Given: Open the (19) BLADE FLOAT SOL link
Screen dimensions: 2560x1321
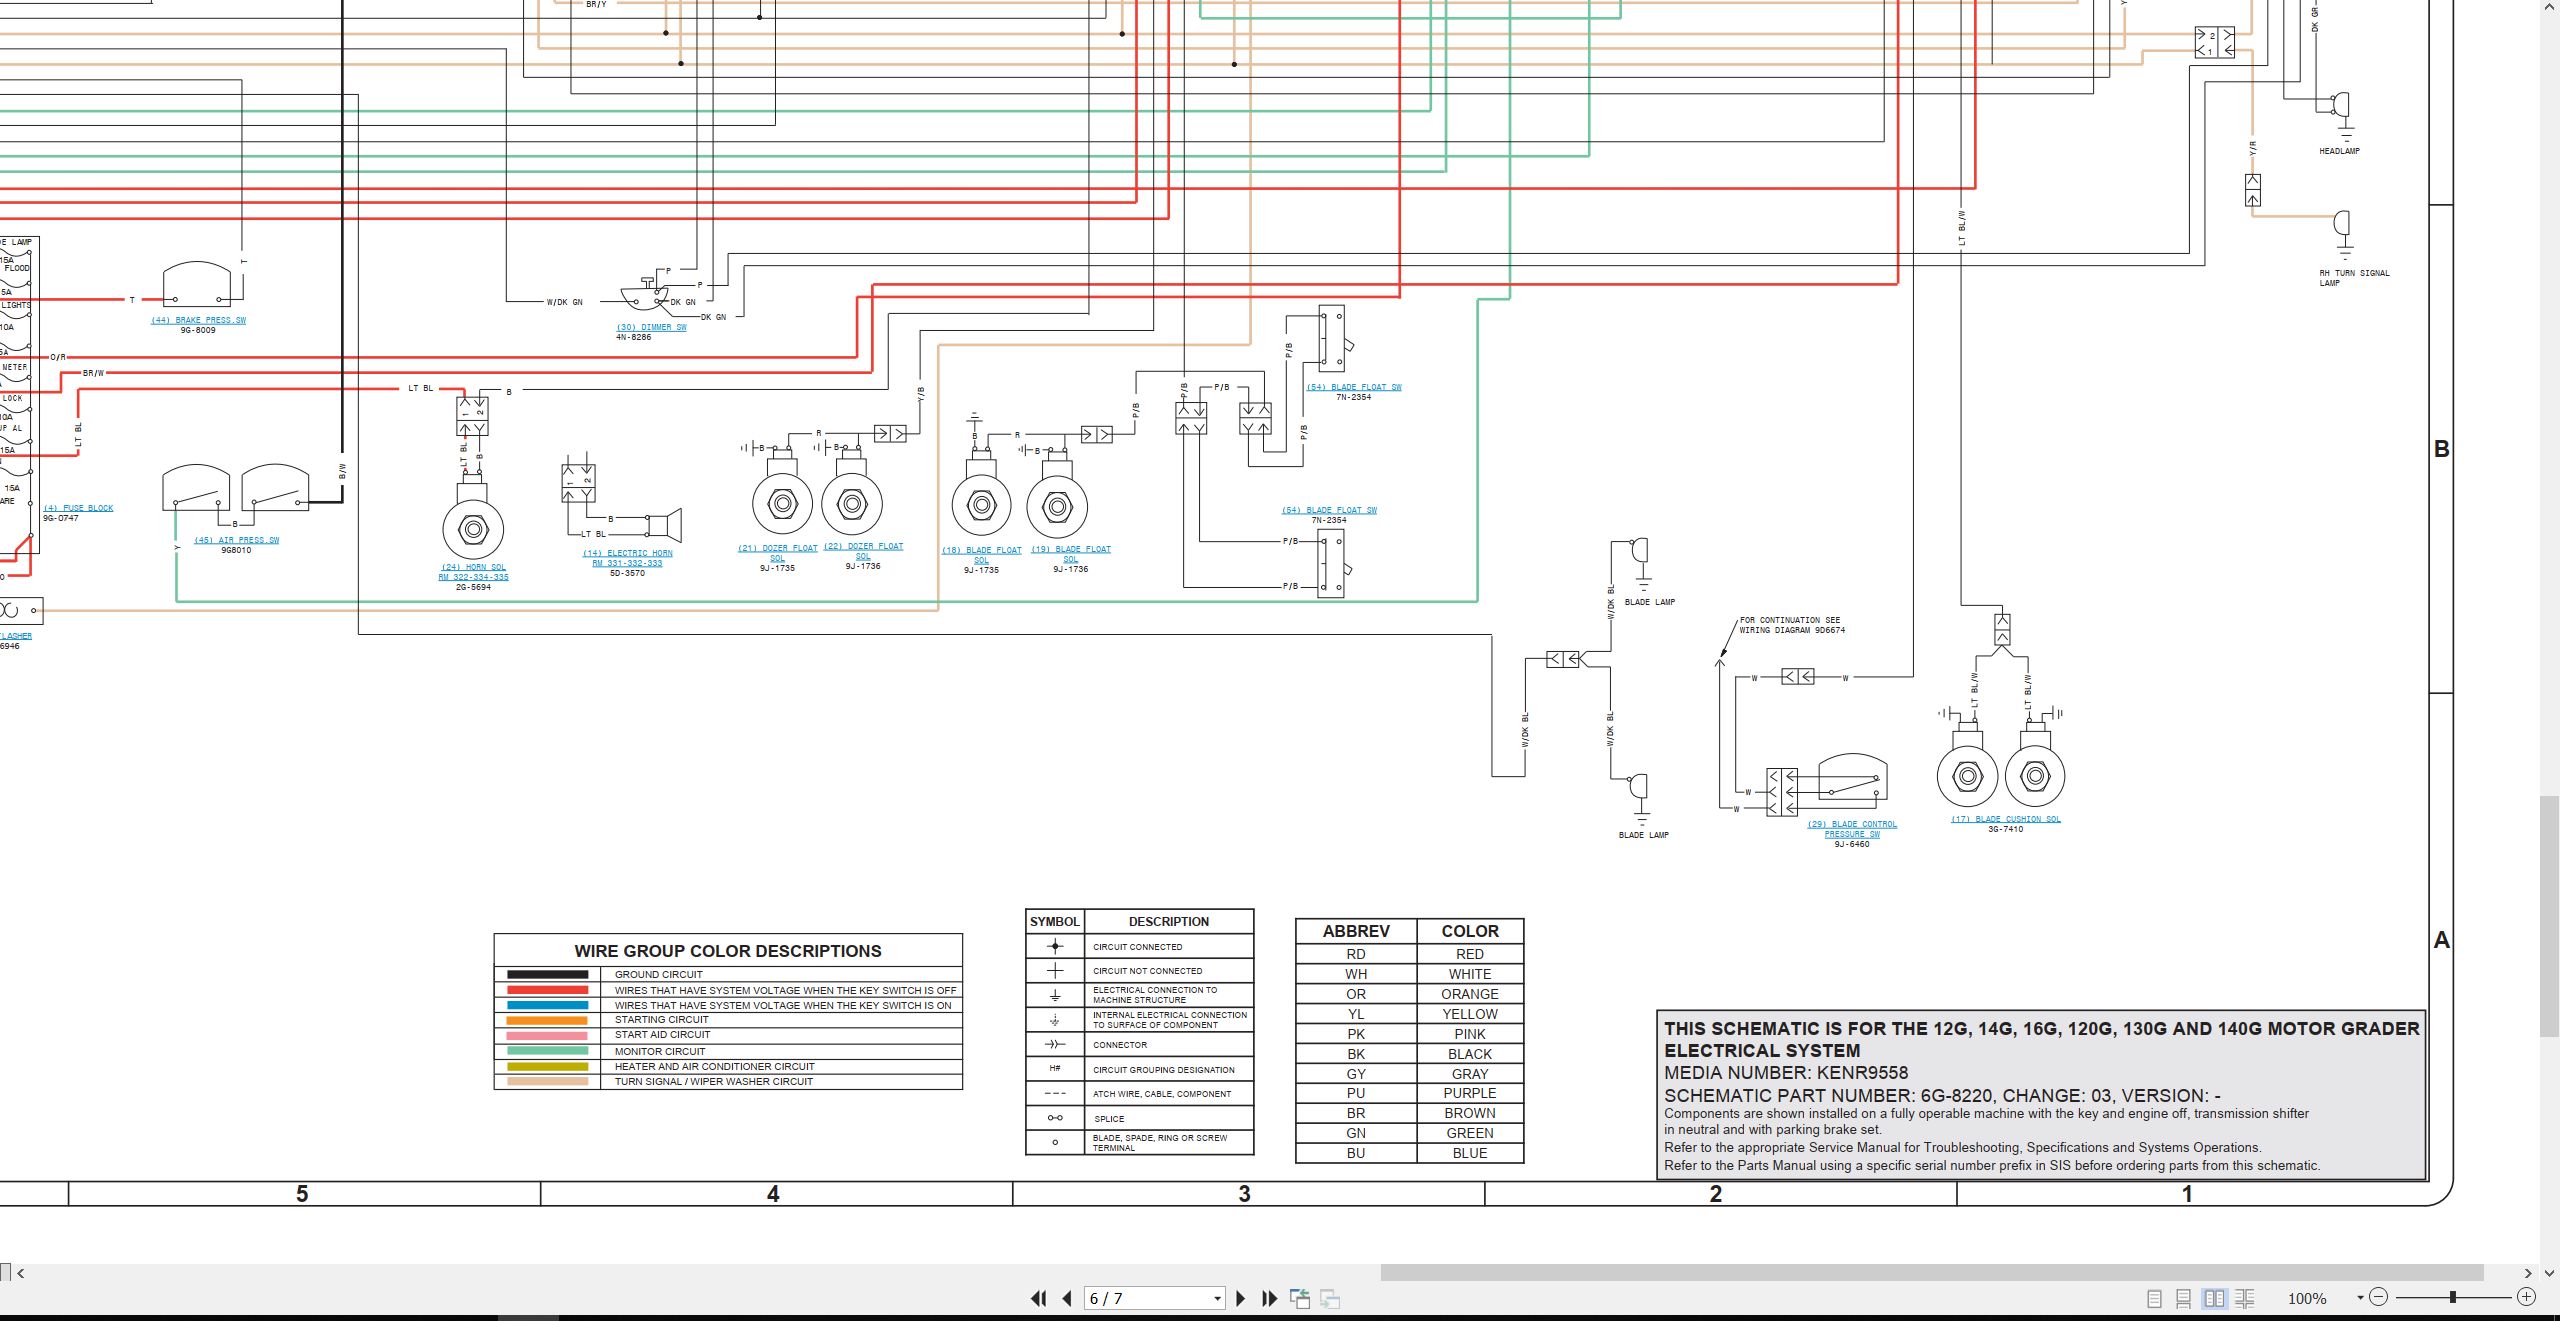Looking at the screenshot, I should click(1071, 554).
